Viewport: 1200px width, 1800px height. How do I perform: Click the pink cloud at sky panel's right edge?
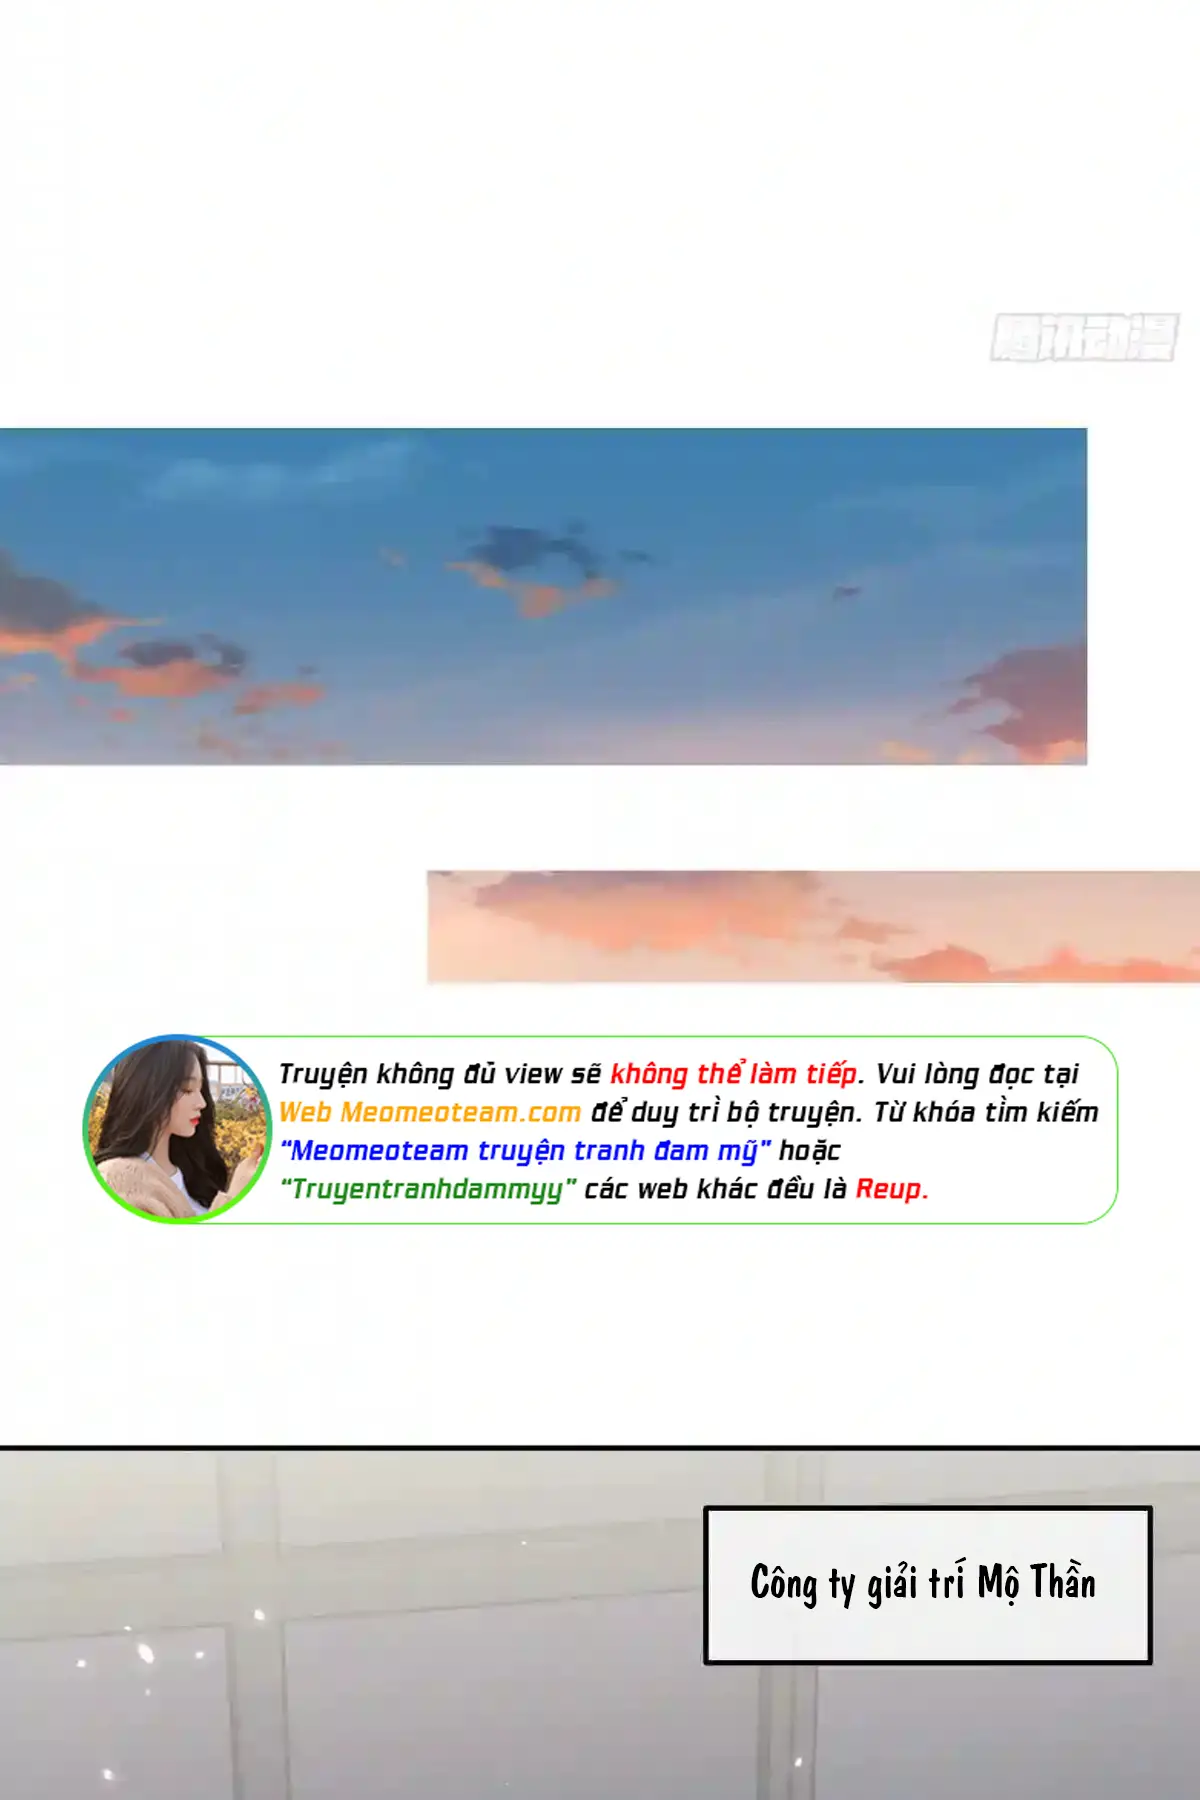1030,700
